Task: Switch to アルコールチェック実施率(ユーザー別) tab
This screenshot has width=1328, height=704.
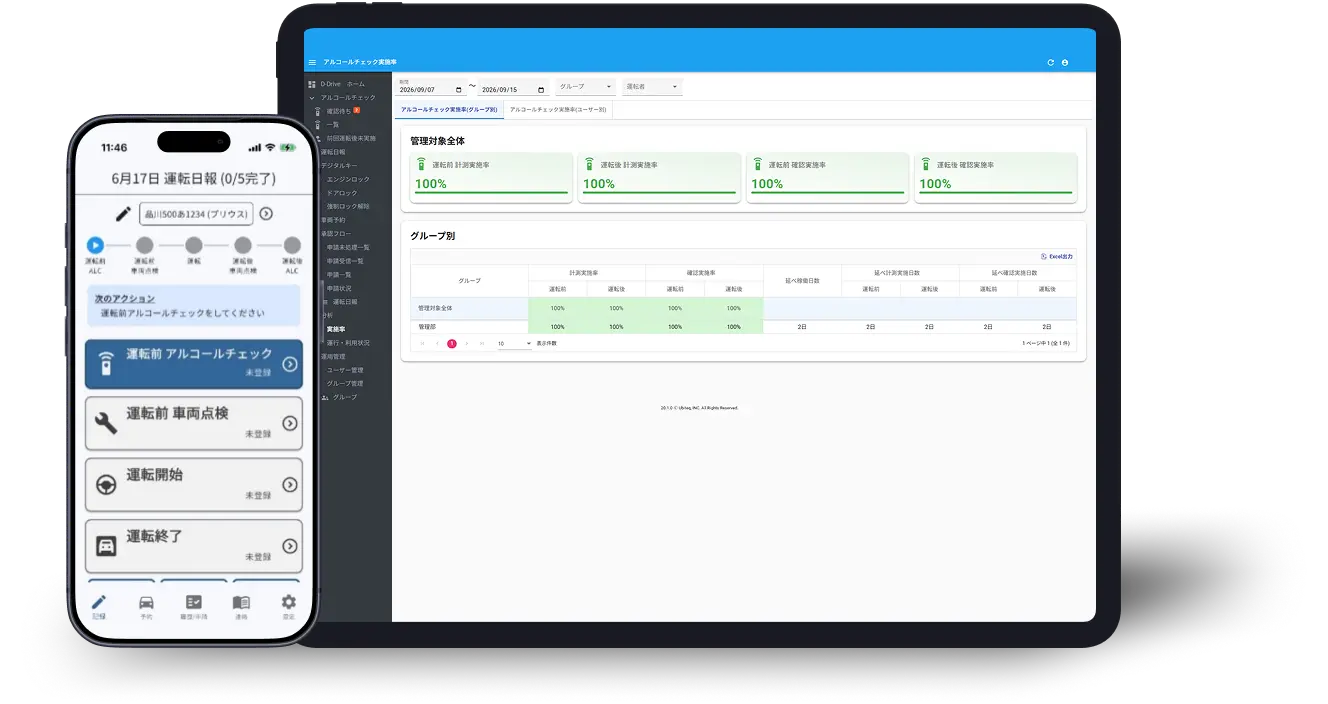Action: pos(558,109)
